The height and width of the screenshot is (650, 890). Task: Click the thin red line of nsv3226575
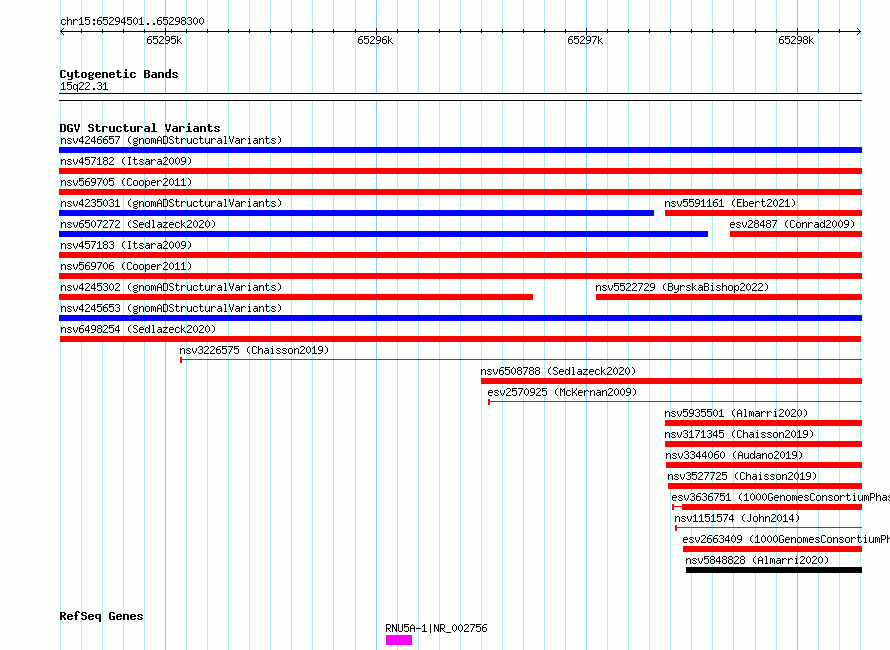tap(521, 360)
